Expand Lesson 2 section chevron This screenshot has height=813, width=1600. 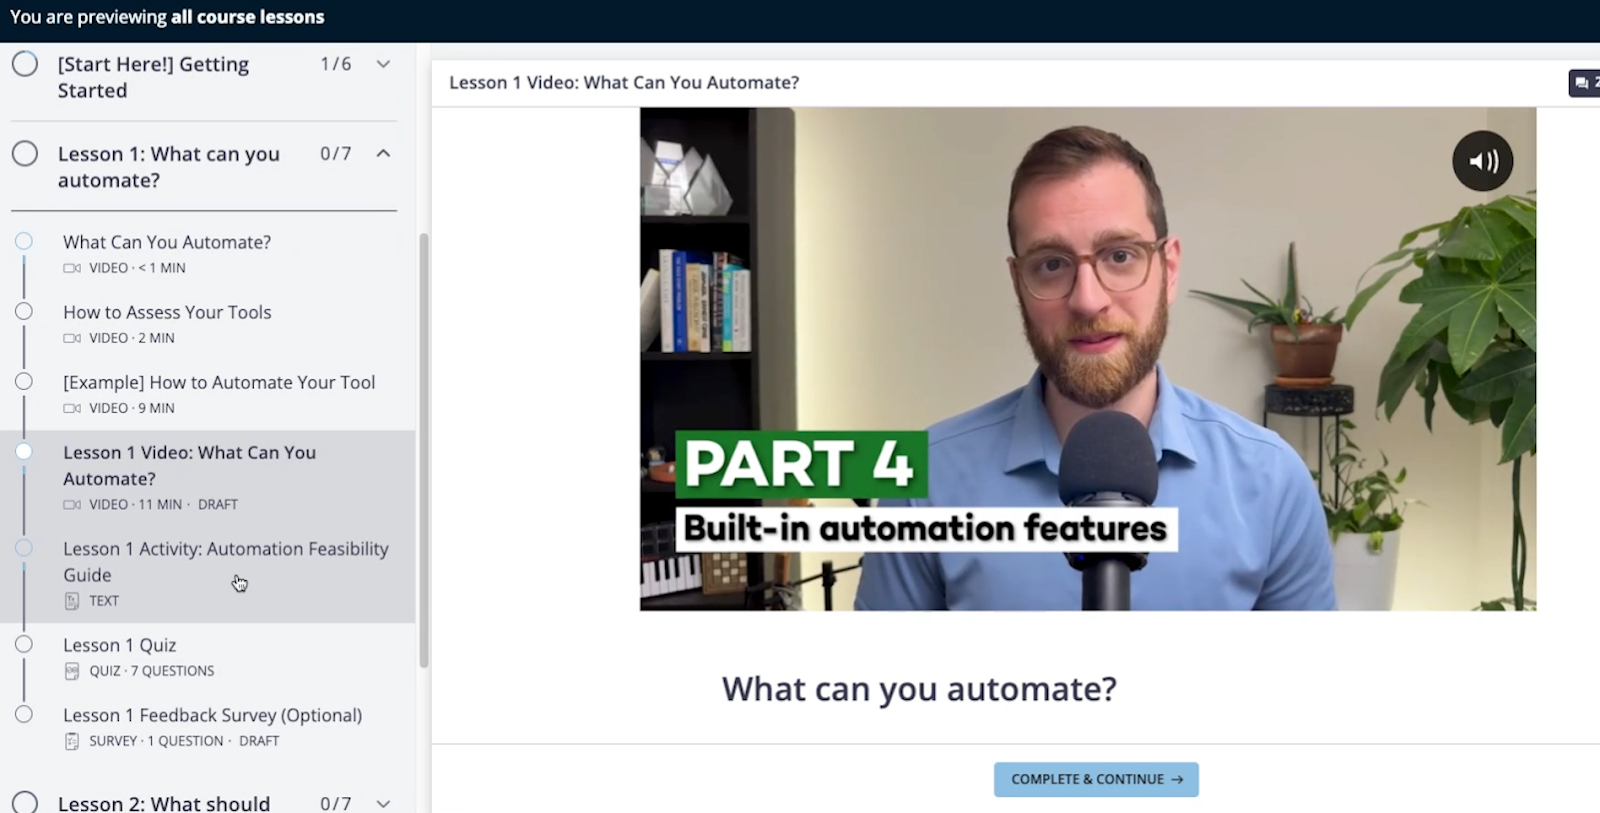coord(383,804)
